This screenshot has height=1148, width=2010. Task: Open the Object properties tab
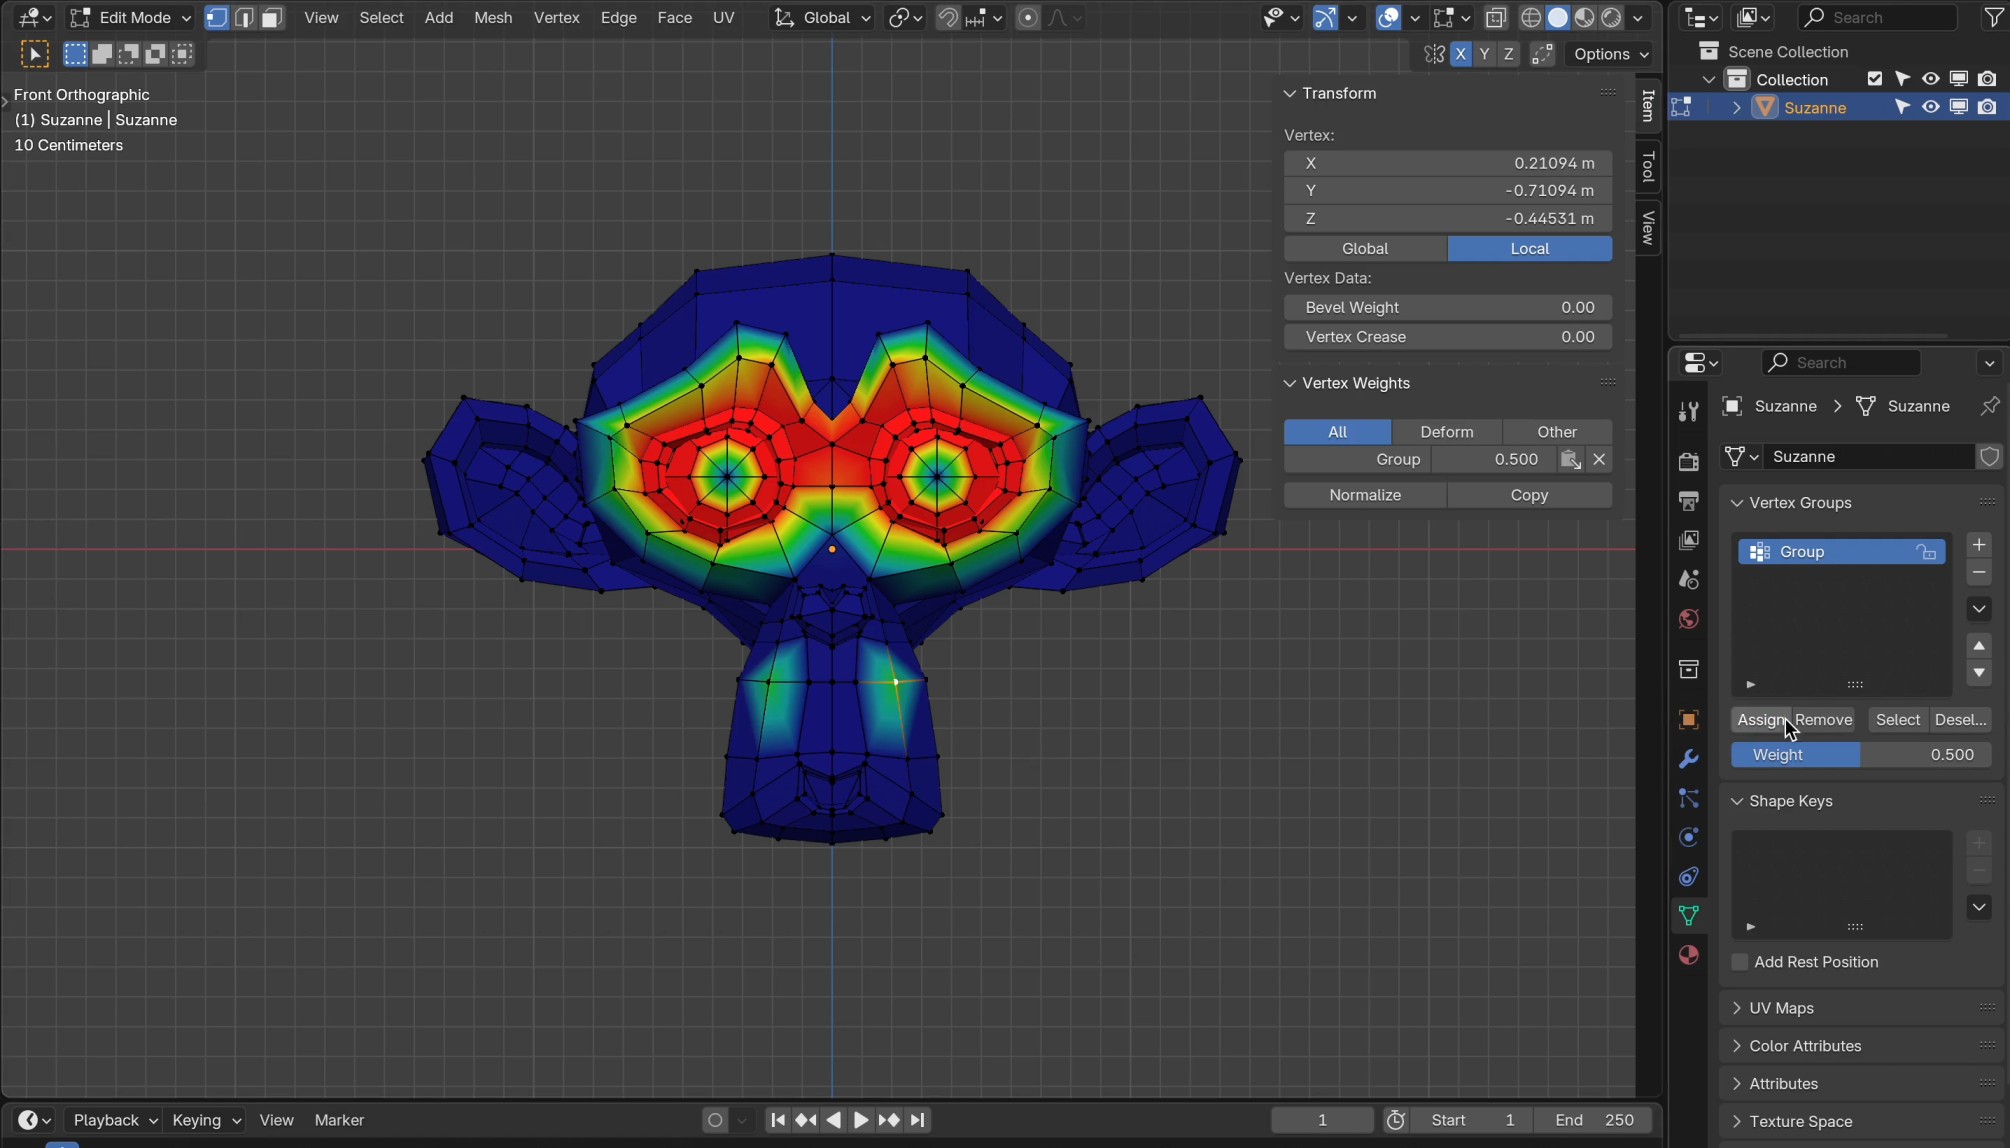tap(1689, 719)
